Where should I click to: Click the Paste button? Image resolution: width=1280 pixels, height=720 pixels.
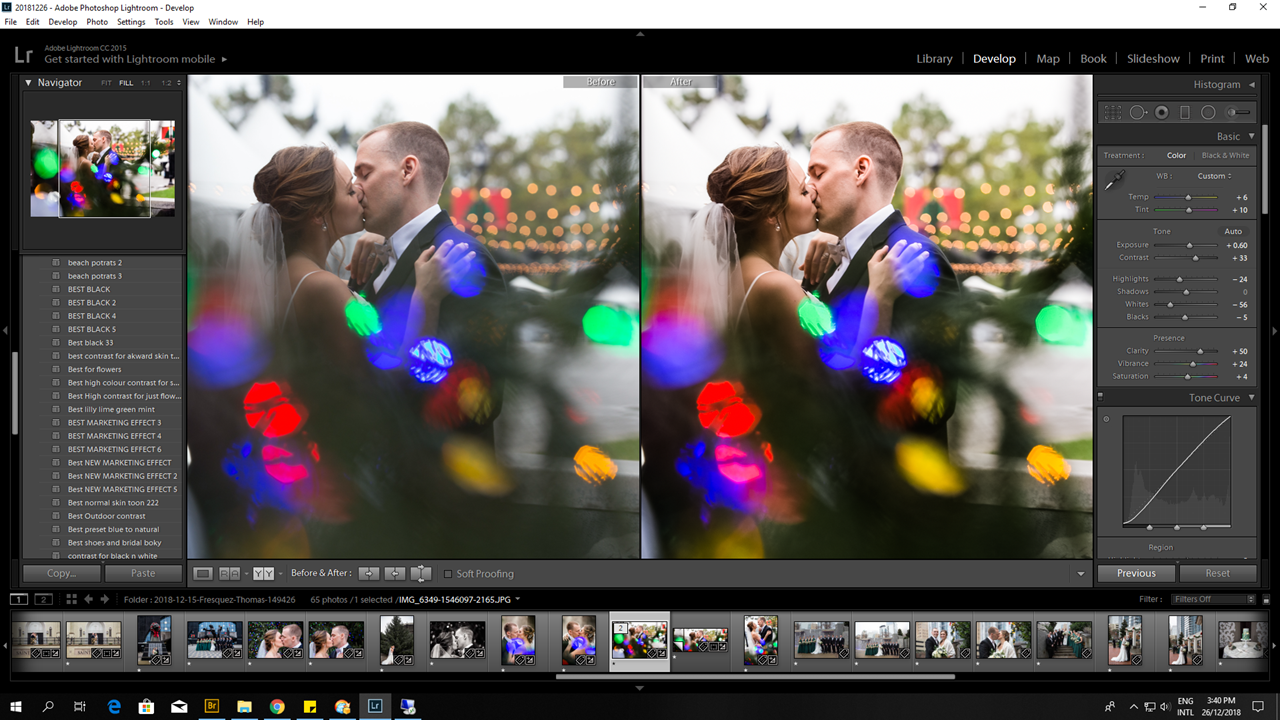coord(143,573)
